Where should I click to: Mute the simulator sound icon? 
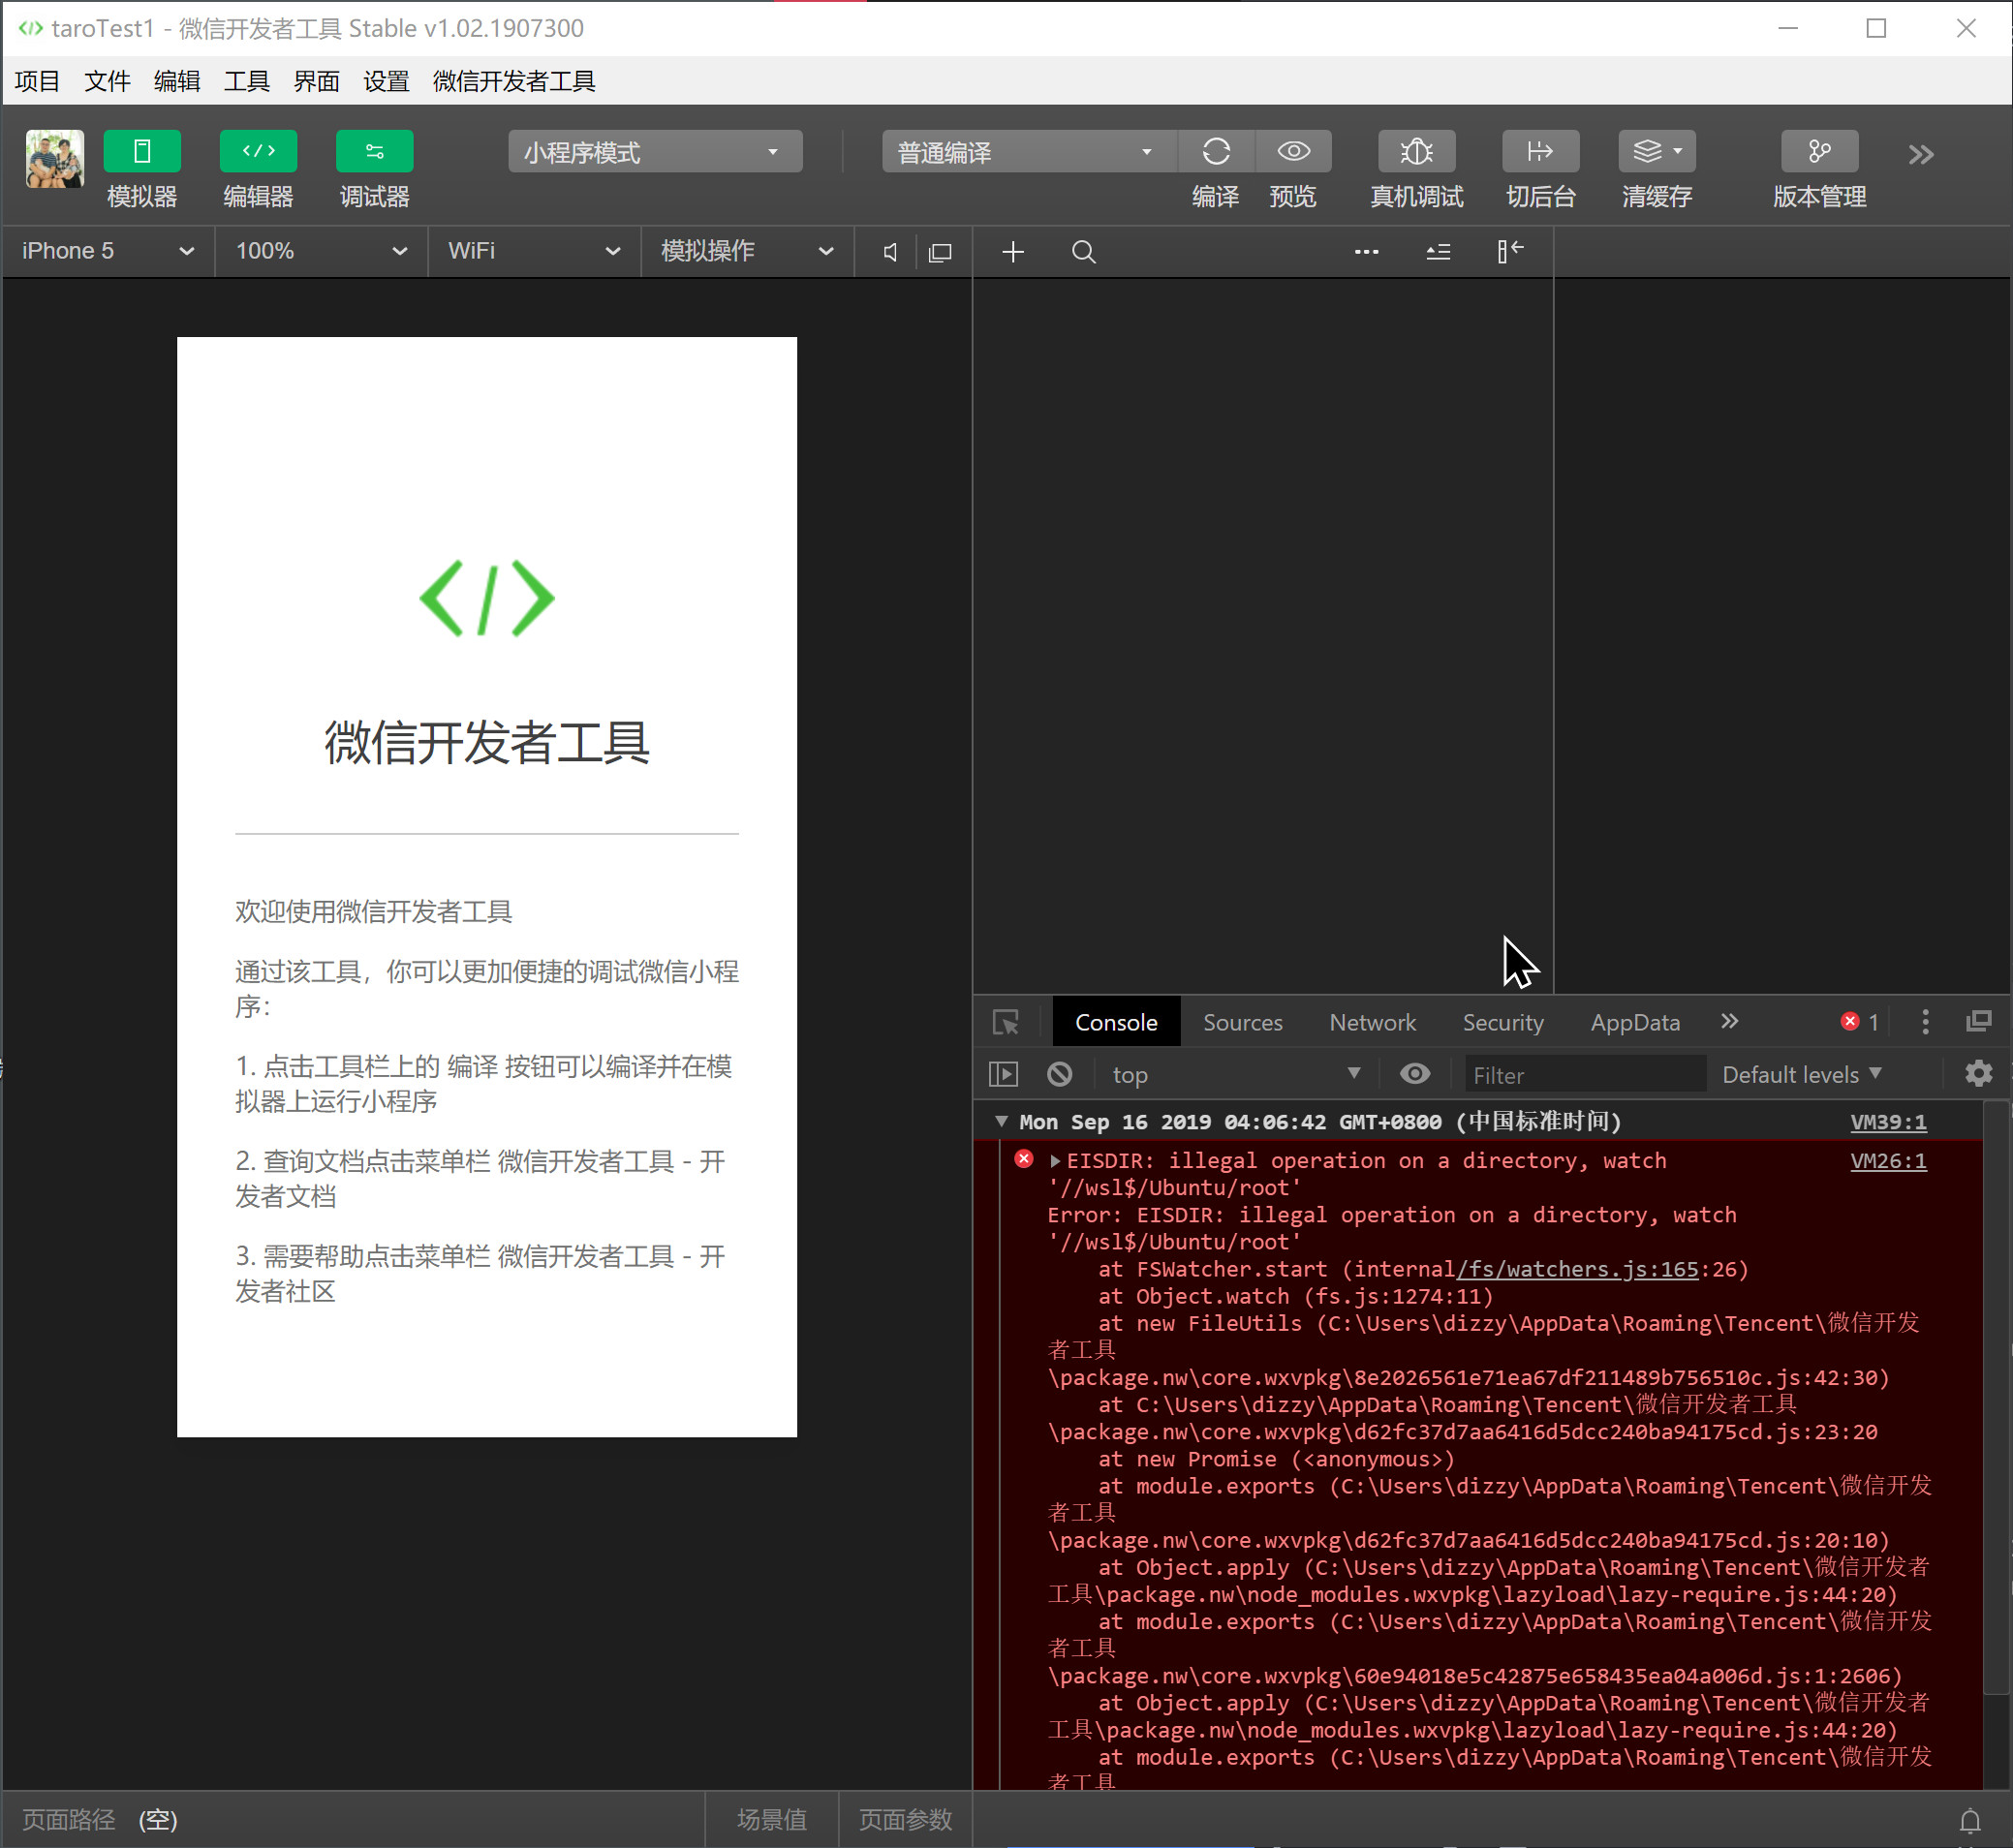890,252
